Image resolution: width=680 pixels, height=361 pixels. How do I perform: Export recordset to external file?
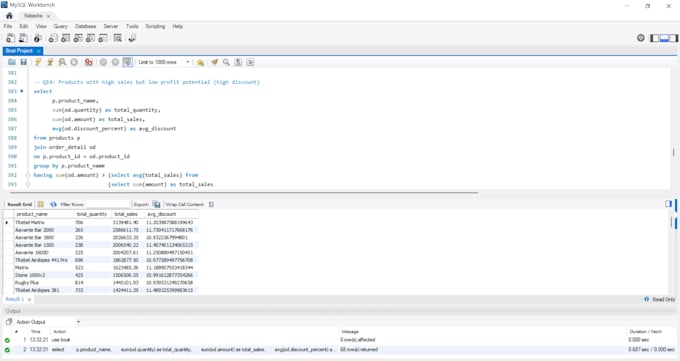coord(156,204)
